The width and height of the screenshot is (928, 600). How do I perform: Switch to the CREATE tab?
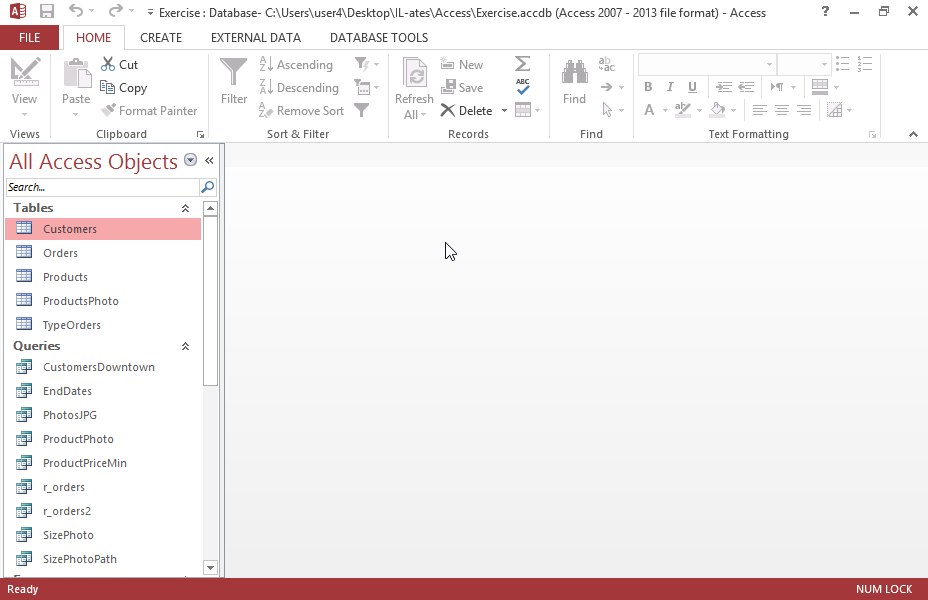click(161, 38)
